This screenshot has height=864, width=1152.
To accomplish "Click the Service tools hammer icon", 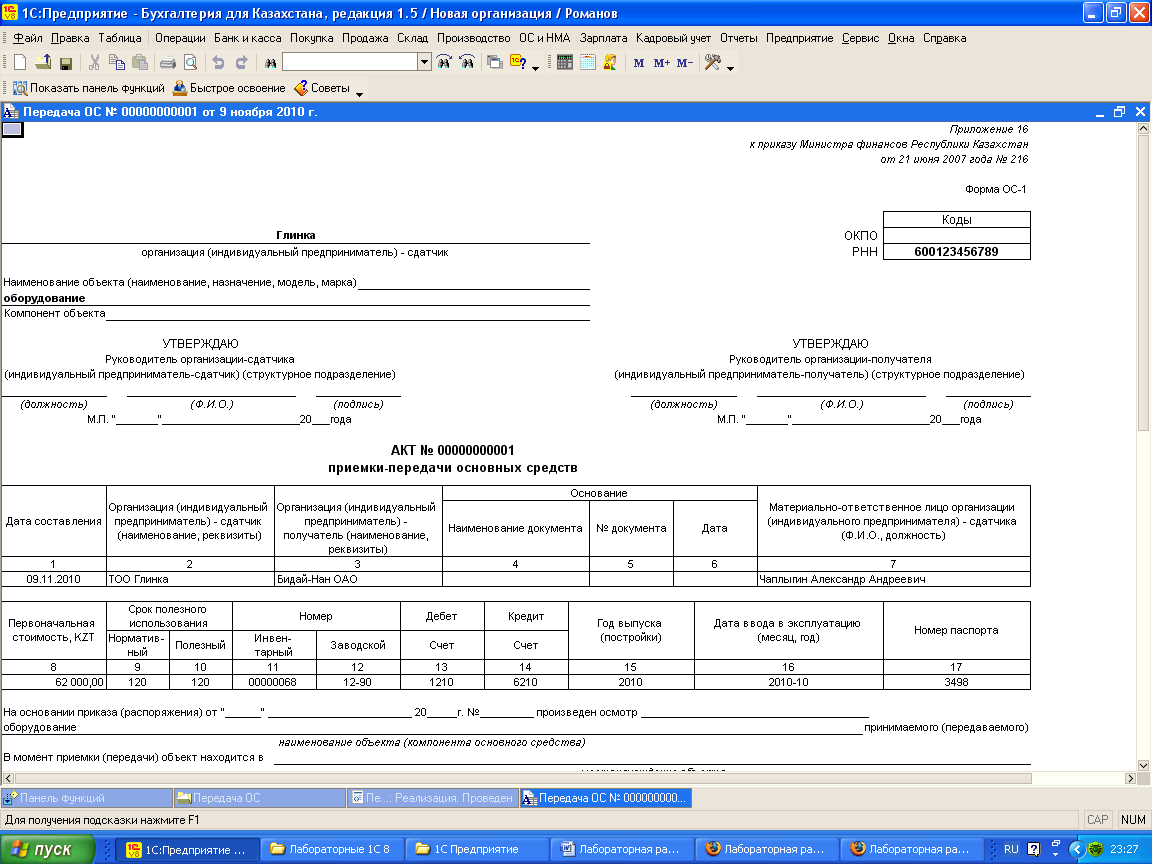I will 713,63.
